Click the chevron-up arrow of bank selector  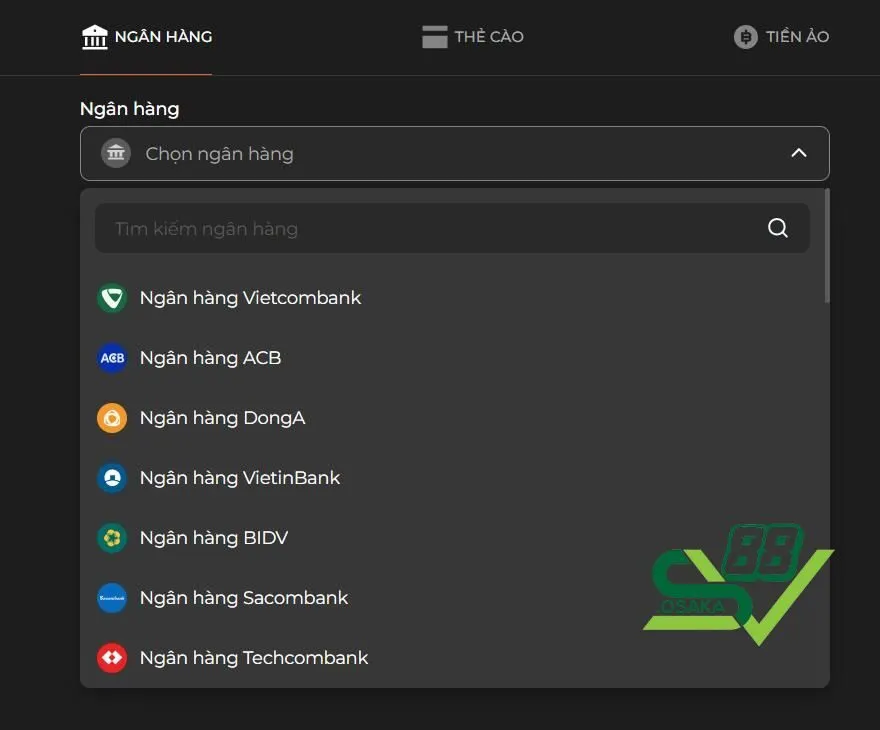pos(799,153)
